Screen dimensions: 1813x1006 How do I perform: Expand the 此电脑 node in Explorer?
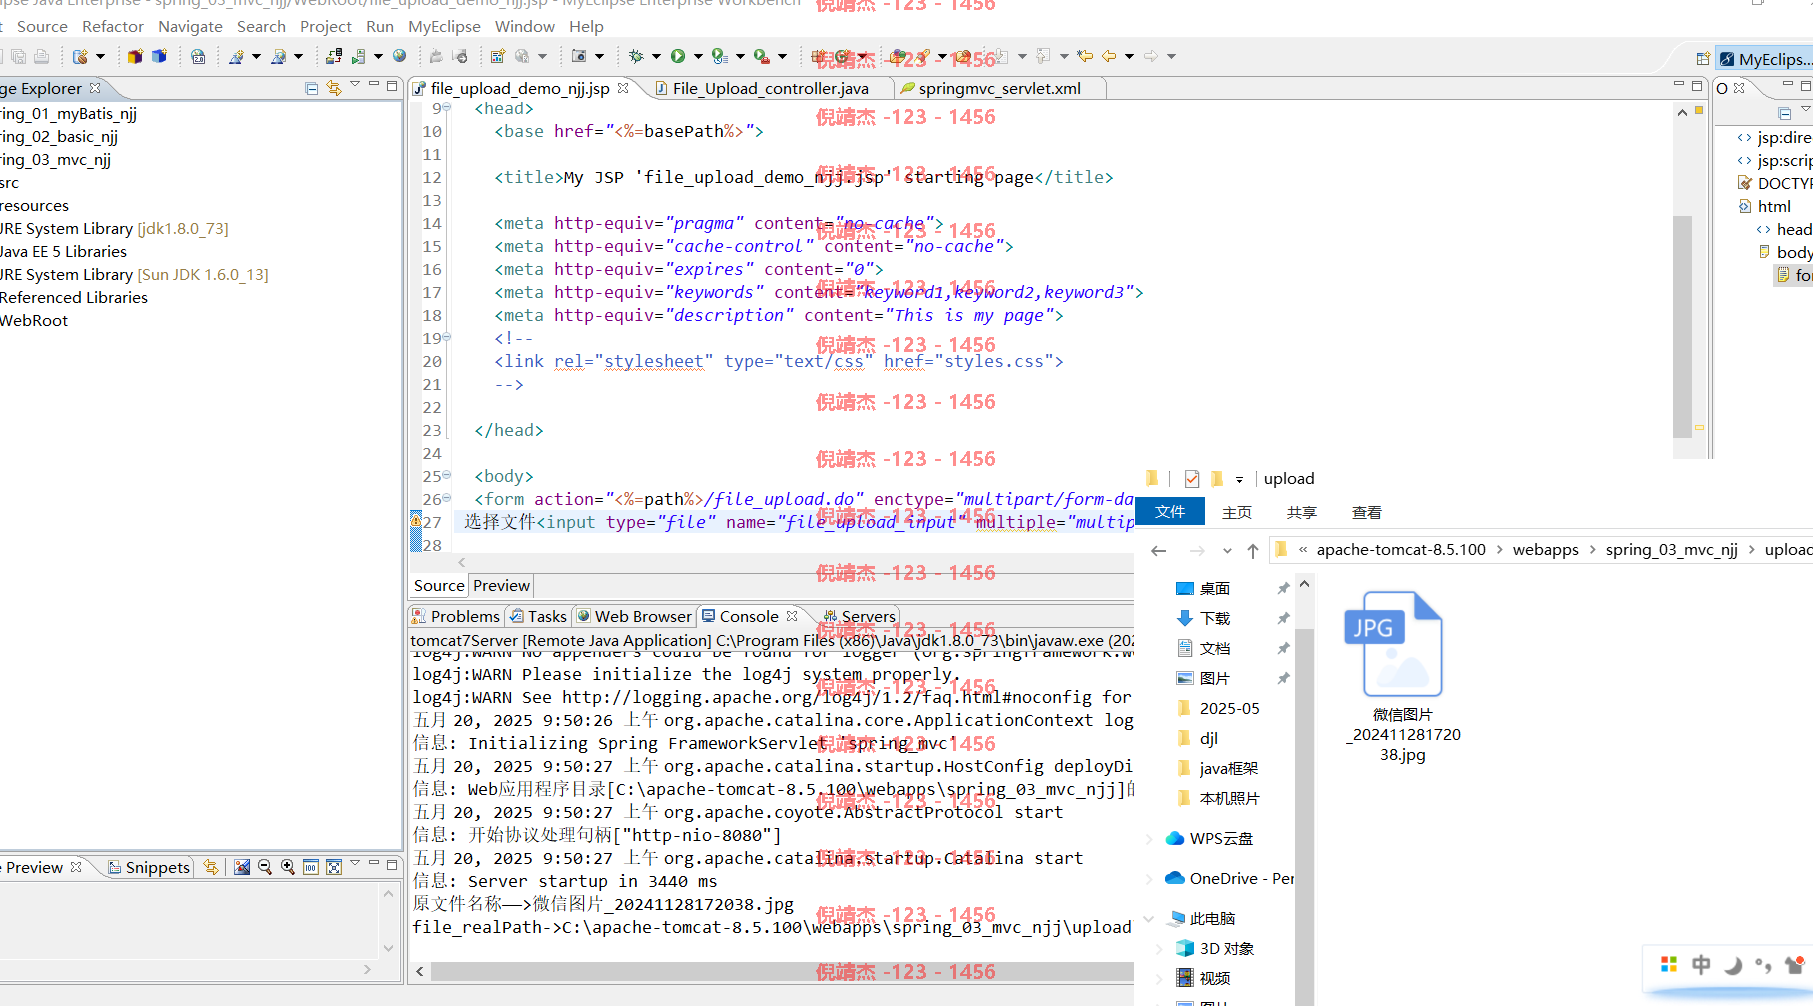[1149, 918]
